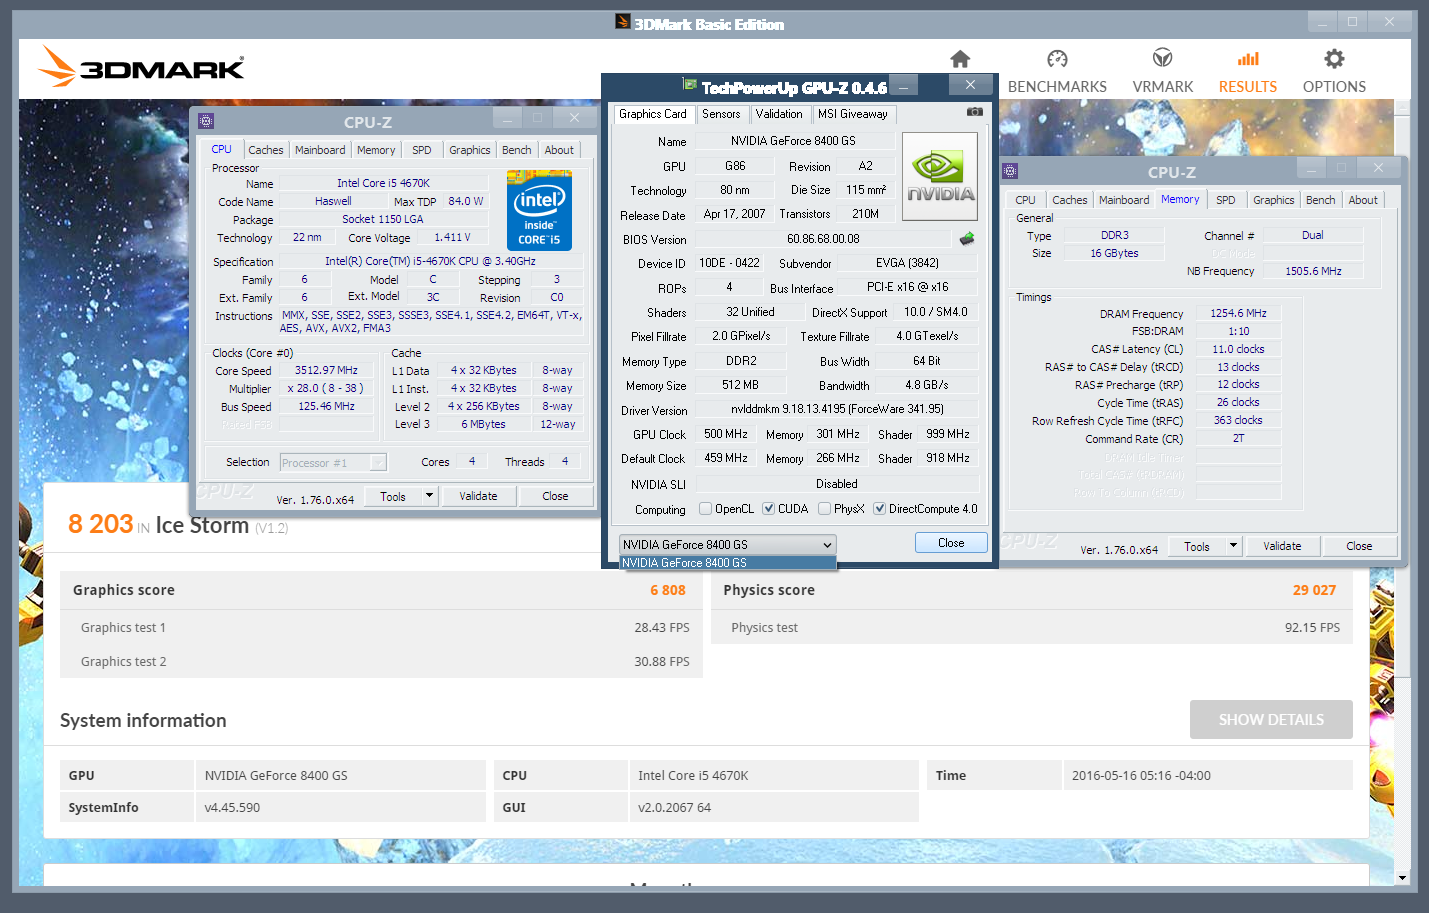Screen dimensions: 1429x913
Task: Toggle DirectCompute 4.0 checkbox
Action: (x=879, y=509)
